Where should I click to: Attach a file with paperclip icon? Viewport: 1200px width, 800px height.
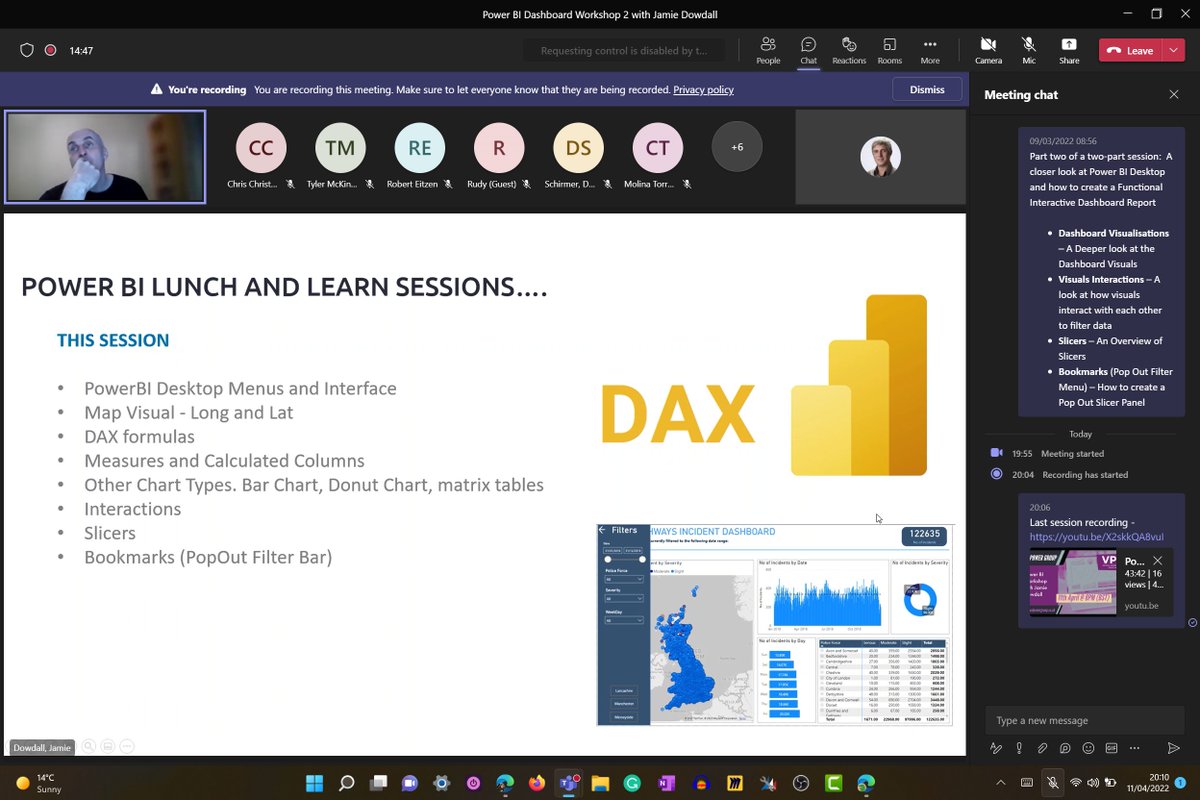1042,748
